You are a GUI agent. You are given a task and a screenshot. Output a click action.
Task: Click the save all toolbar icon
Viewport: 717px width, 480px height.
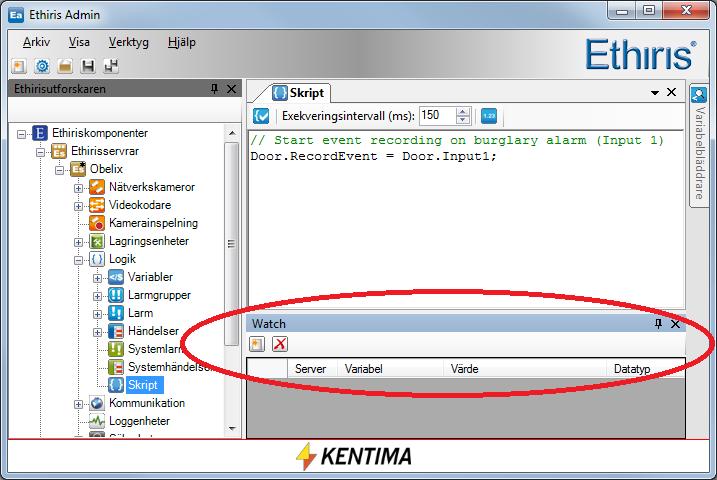pyautogui.click(x=111, y=66)
